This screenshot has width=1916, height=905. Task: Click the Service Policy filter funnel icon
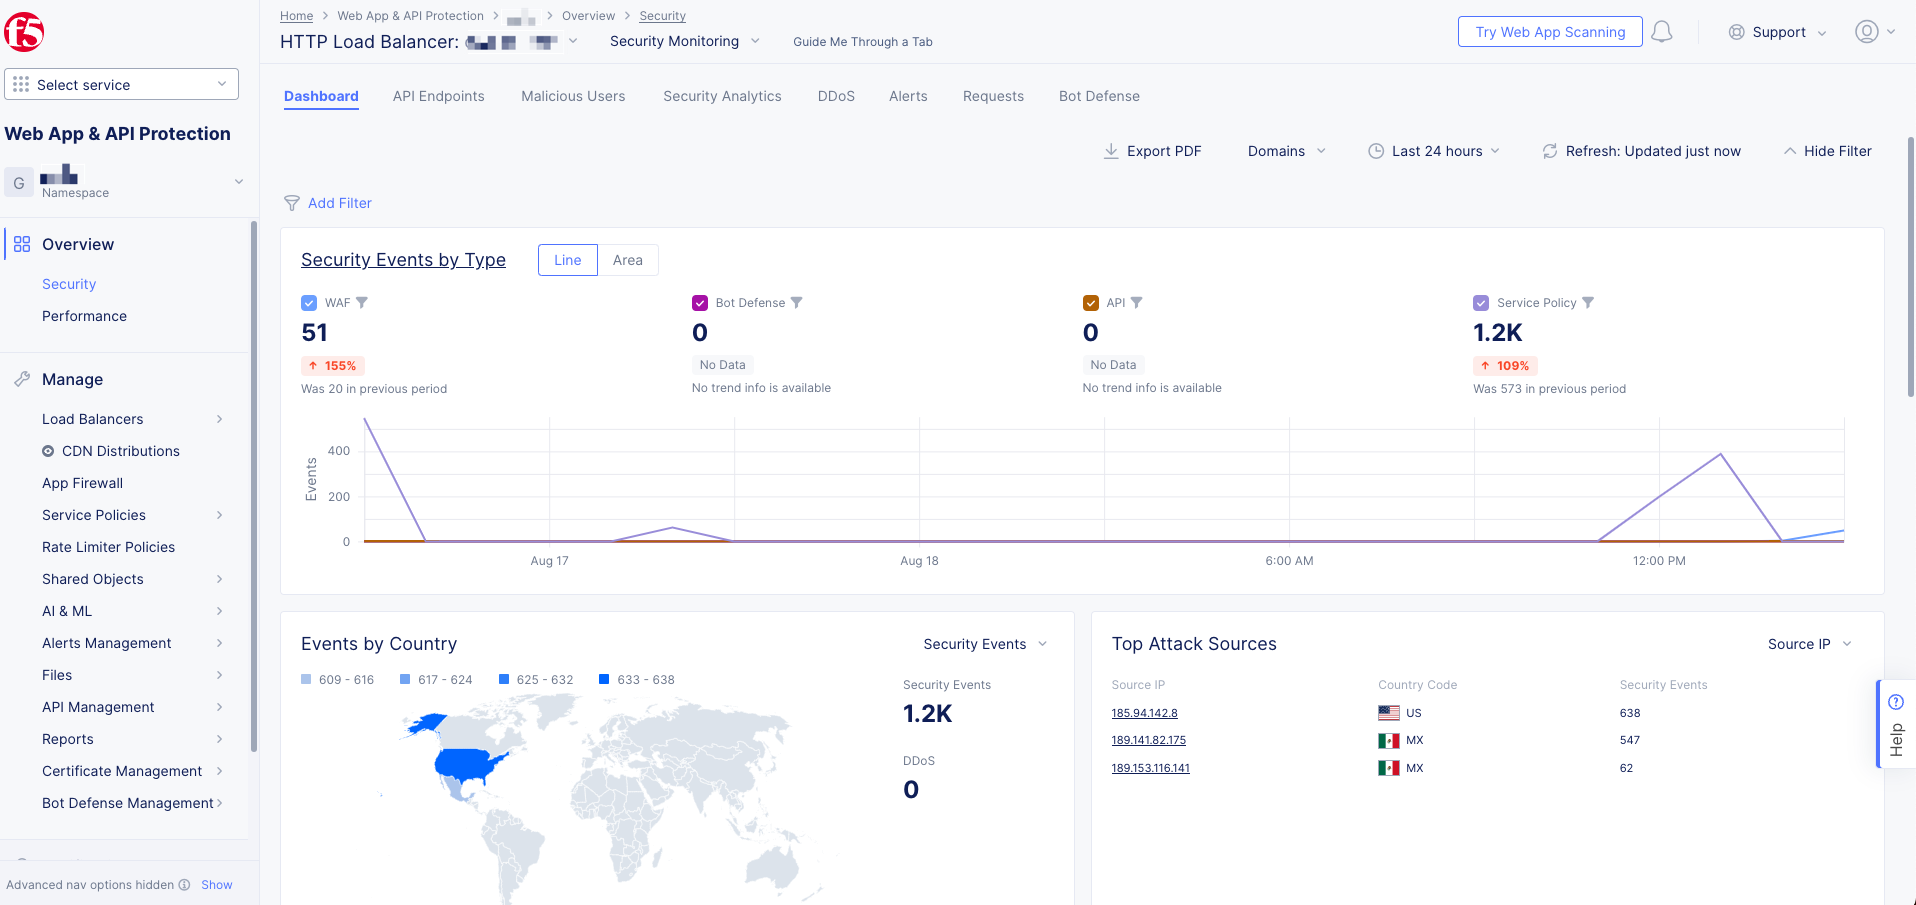click(1588, 303)
